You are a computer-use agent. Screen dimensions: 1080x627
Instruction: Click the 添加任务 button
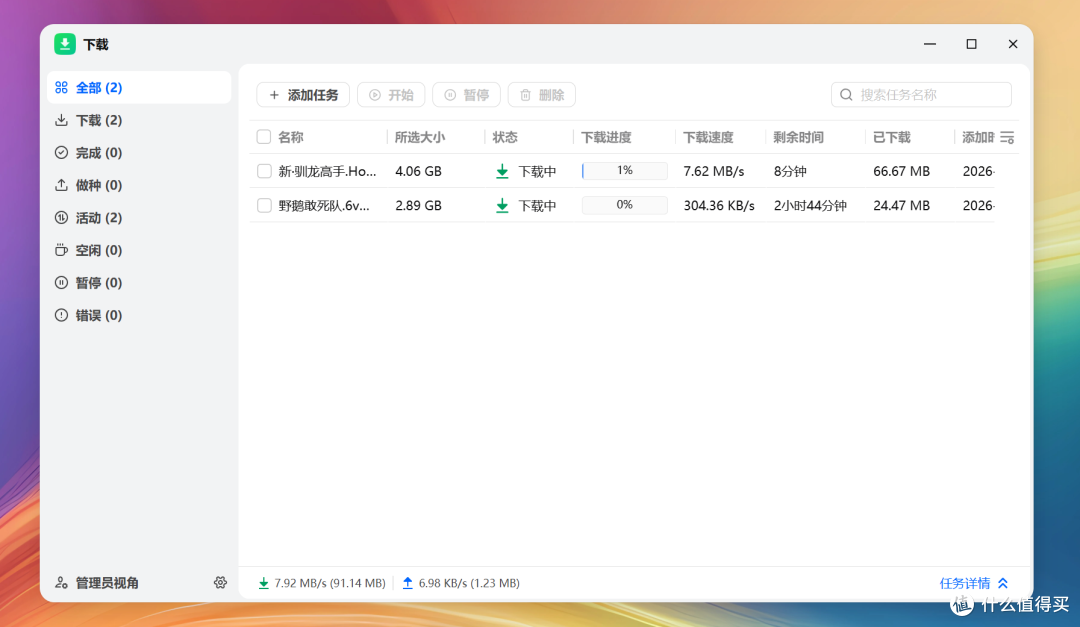(x=303, y=95)
